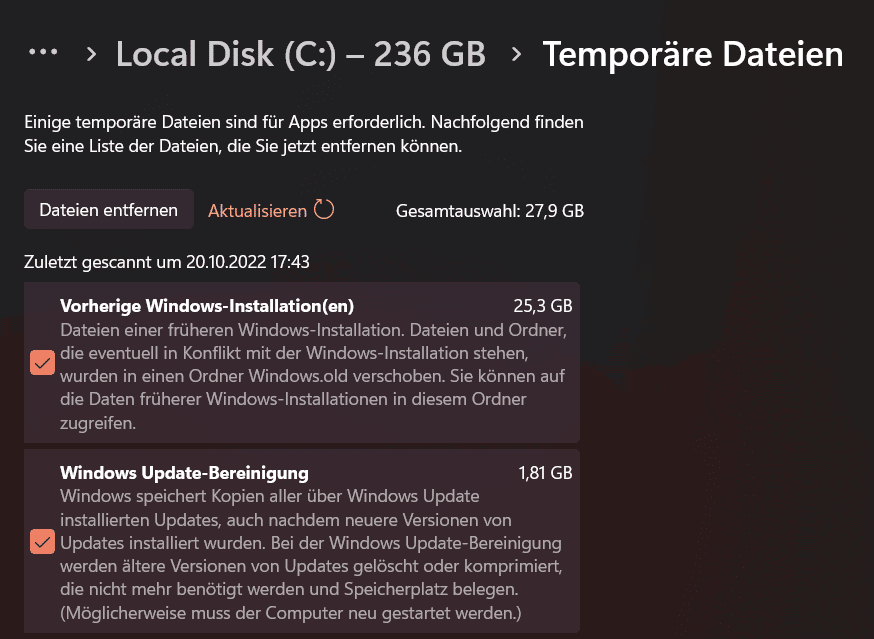Click the Windows Update-Bereinigung item title
Screen dimensions: 874x639
pyautogui.click(x=184, y=472)
